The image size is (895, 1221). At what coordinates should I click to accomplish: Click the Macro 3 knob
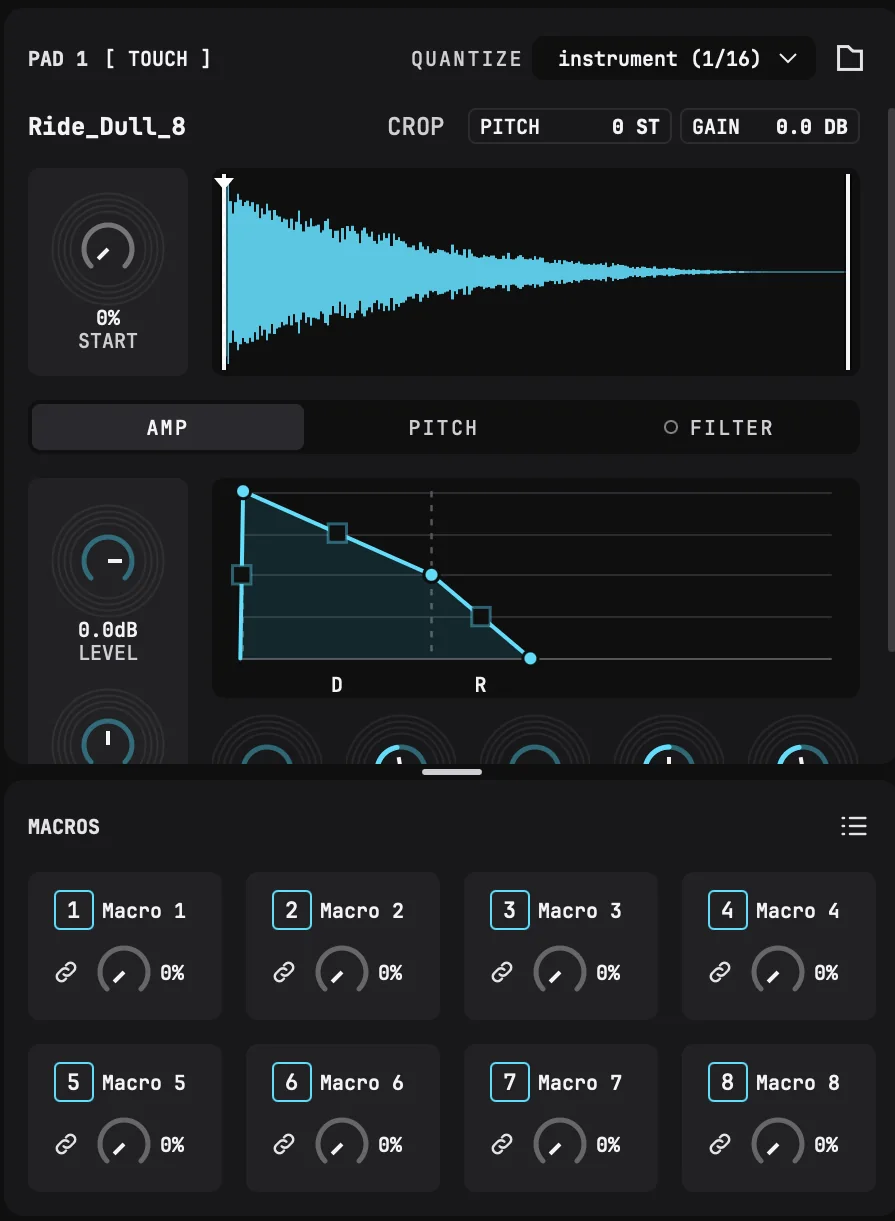560,972
